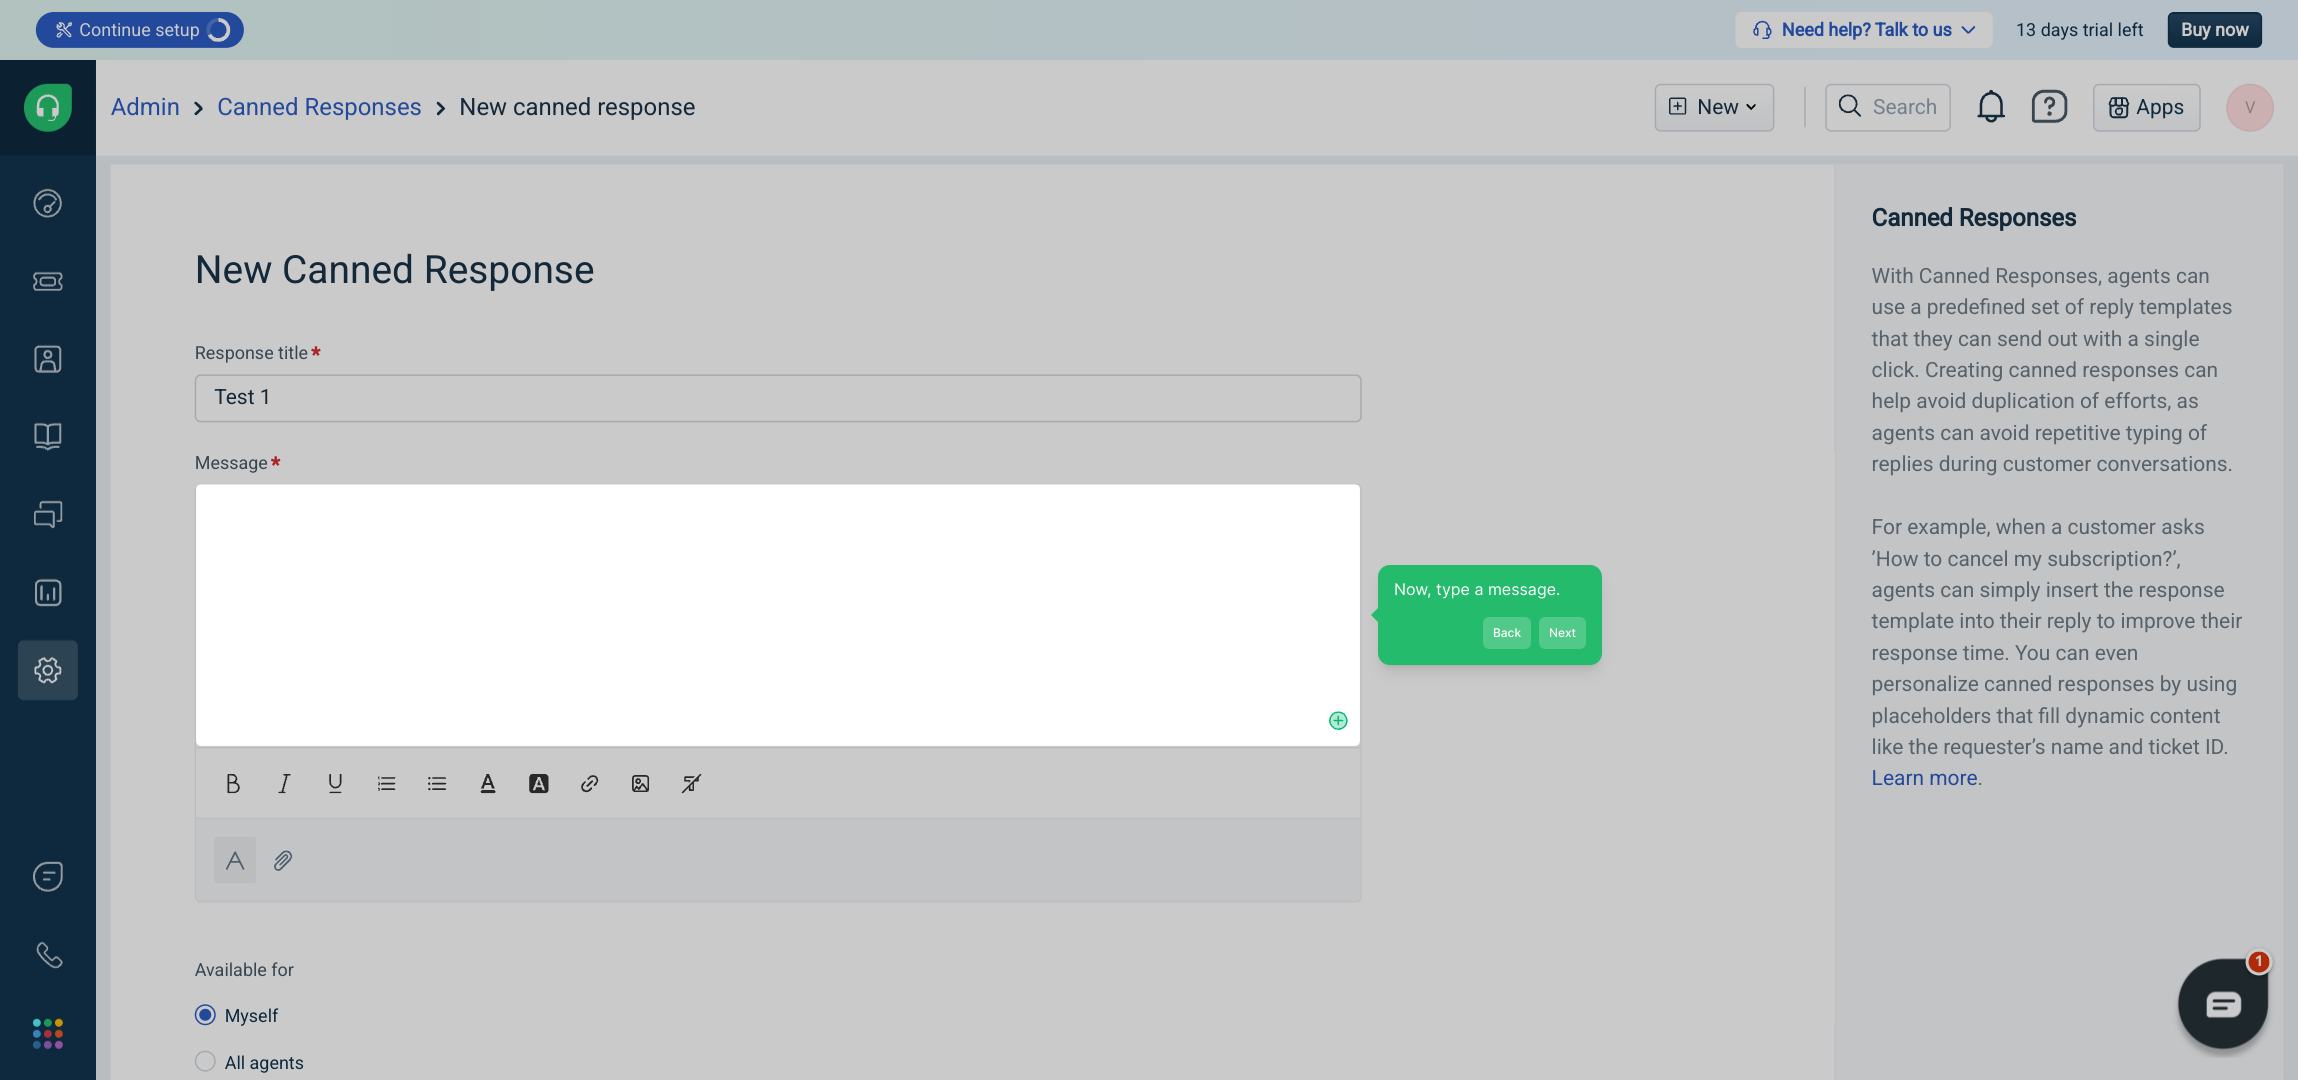
Task: Click Next in the tooltip
Action: click(x=1562, y=633)
